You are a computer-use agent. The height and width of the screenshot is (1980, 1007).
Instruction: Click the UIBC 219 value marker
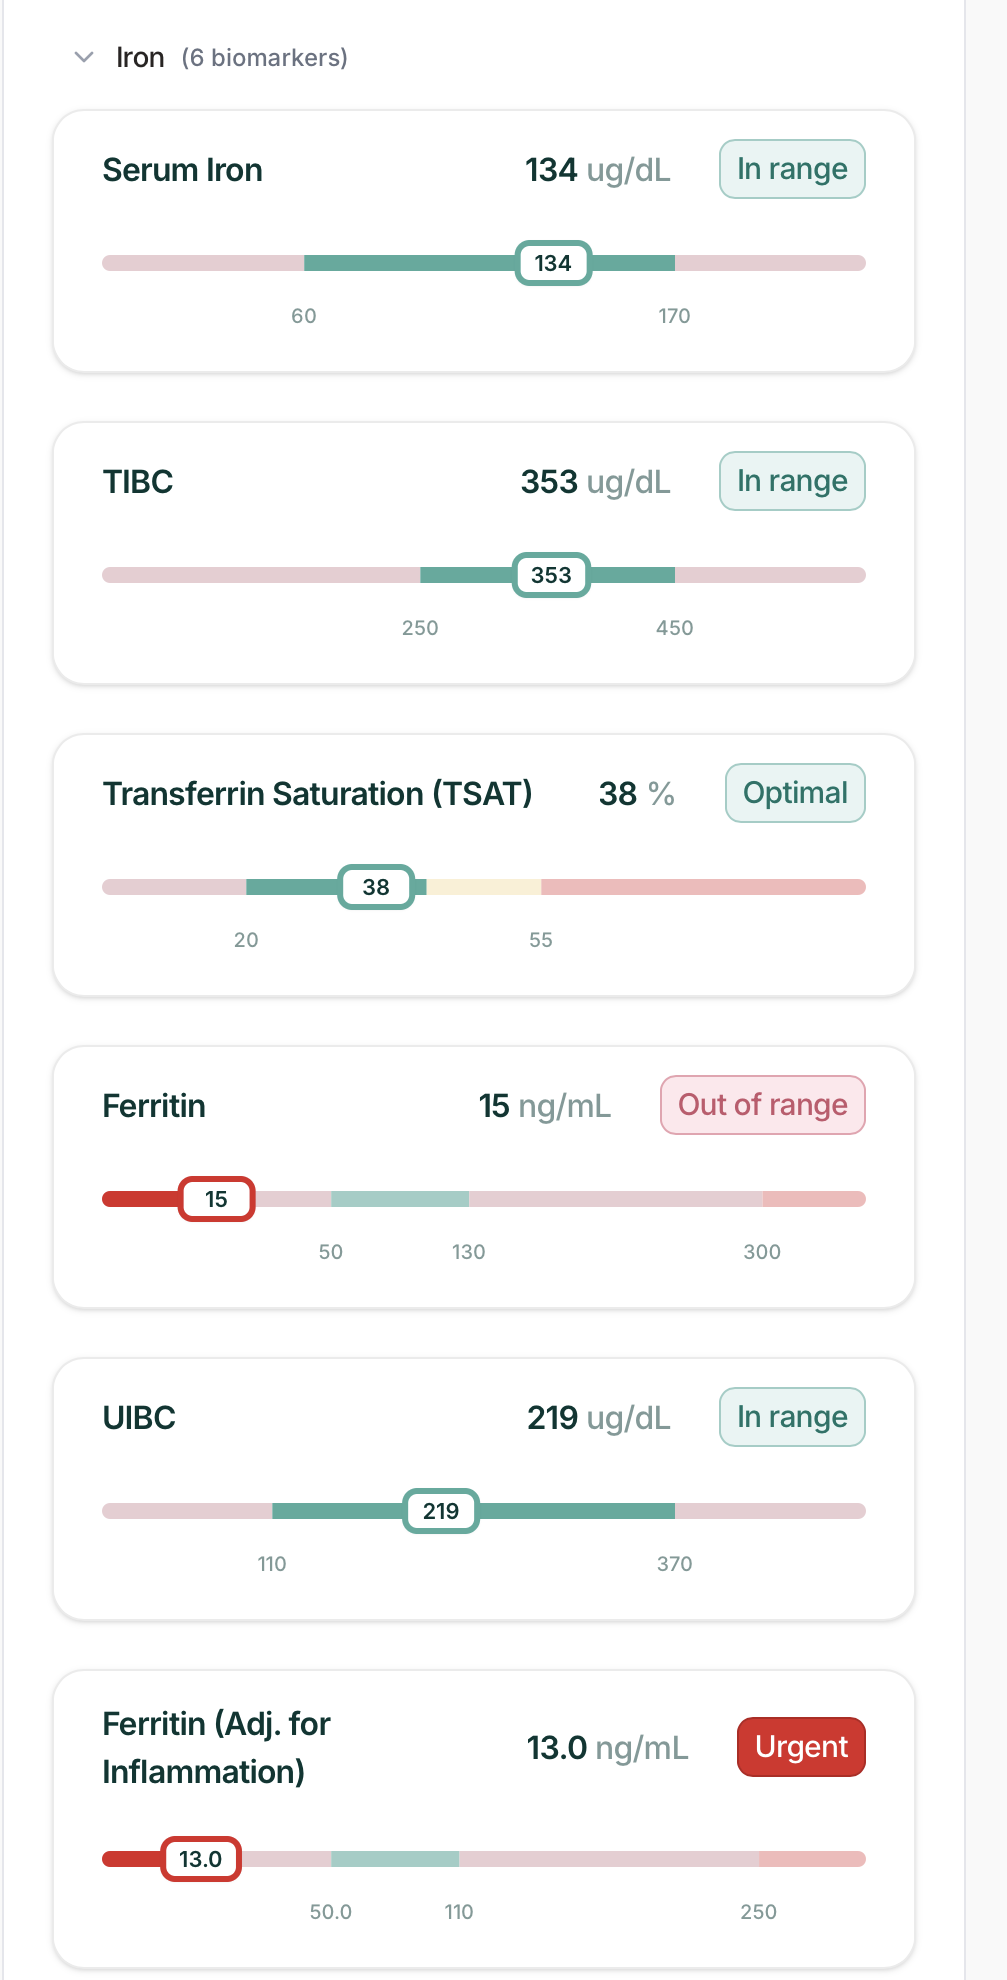(x=441, y=1511)
